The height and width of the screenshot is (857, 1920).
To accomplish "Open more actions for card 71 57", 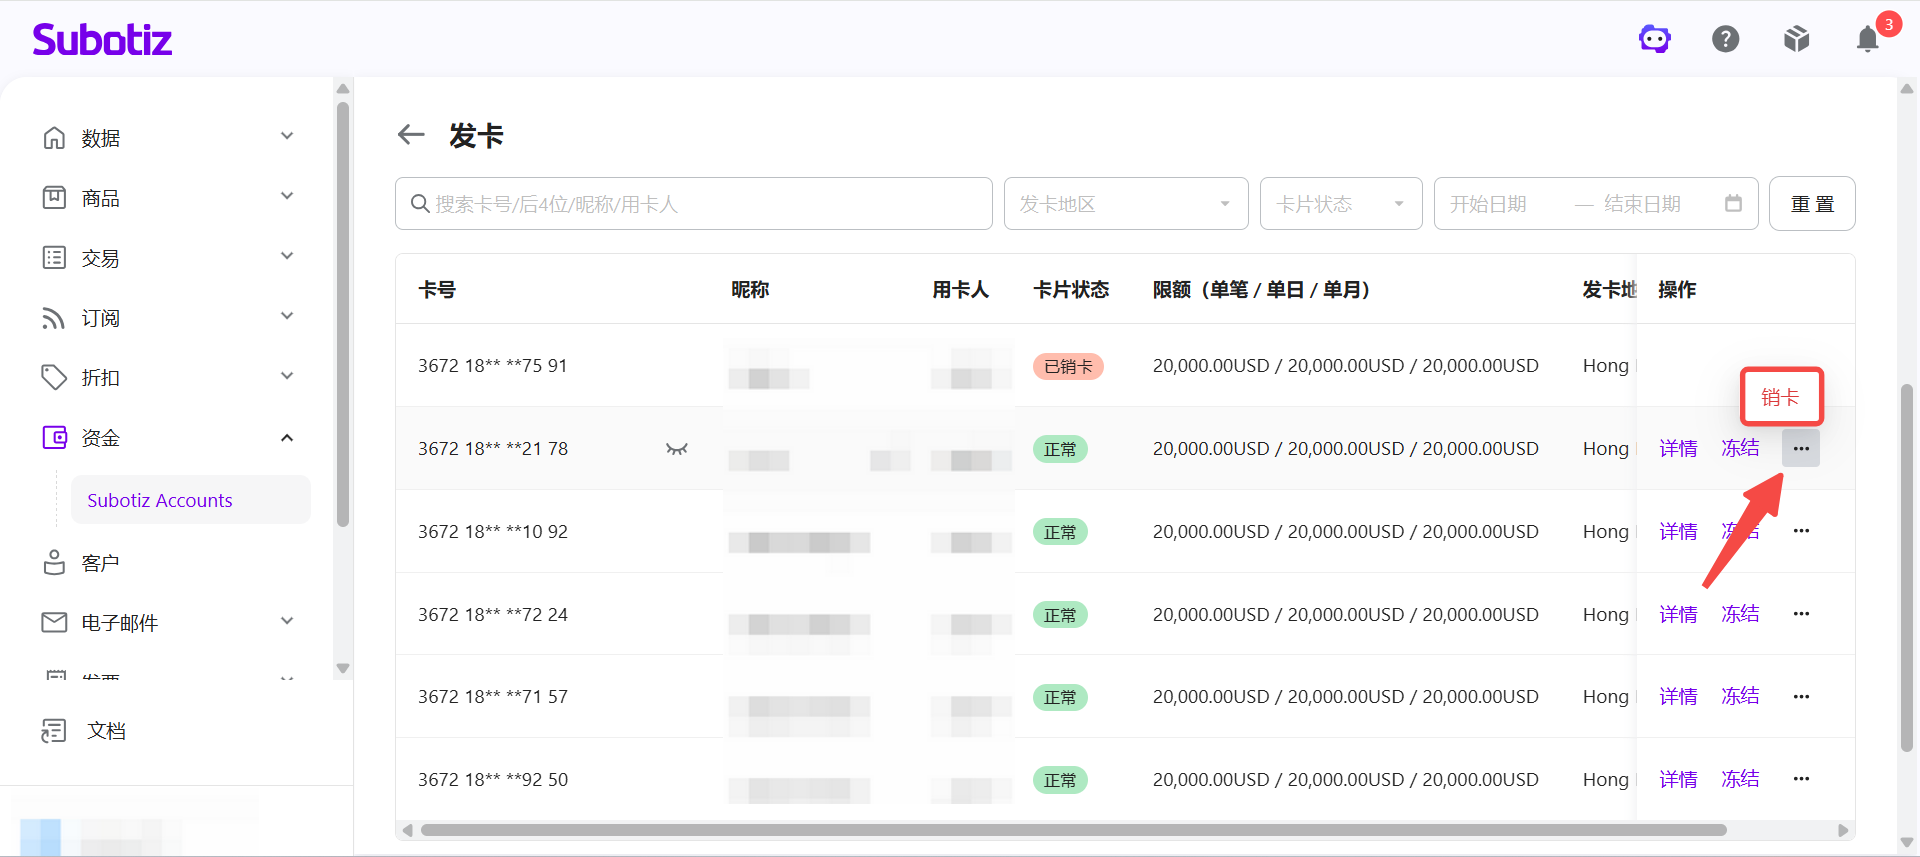I will pyautogui.click(x=1801, y=697).
